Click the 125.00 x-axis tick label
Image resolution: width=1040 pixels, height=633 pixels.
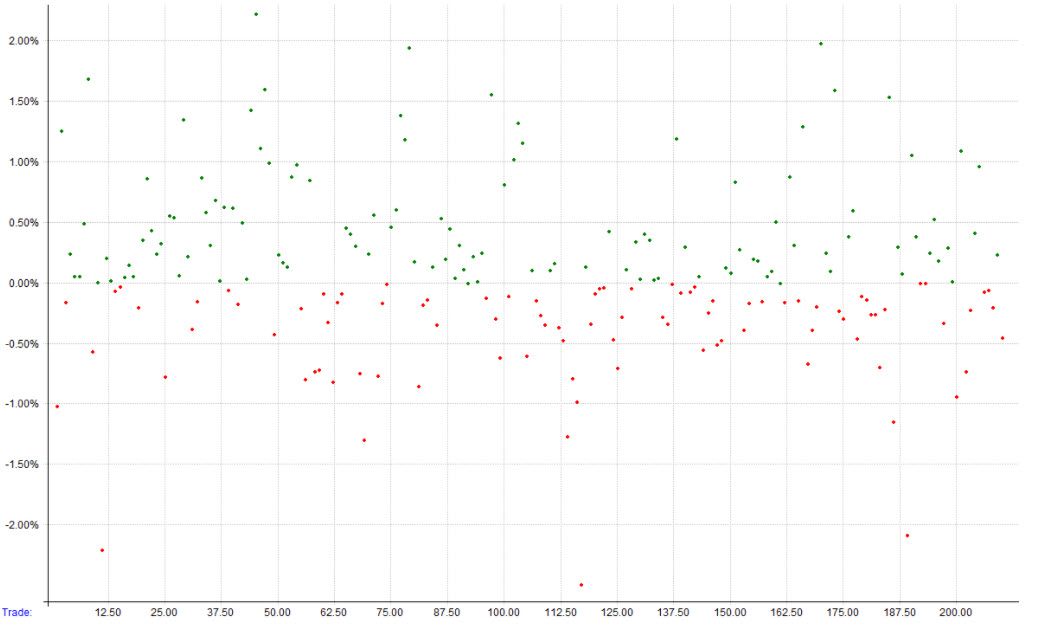617,612
